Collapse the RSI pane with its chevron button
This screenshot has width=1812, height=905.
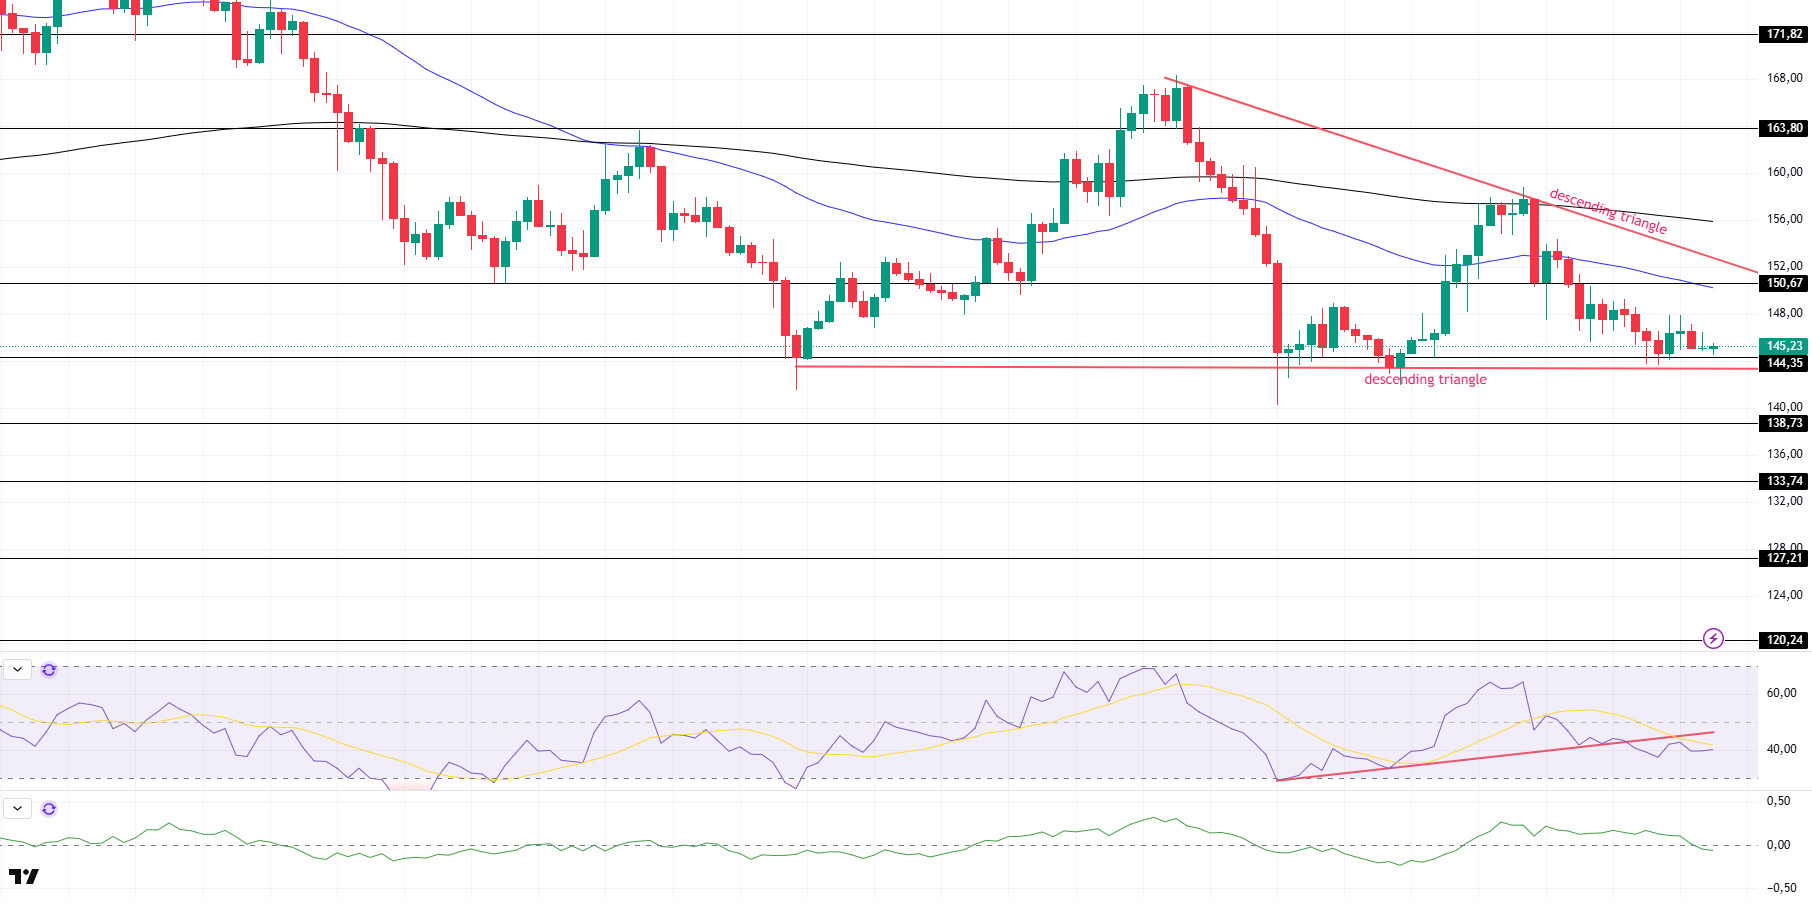(x=18, y=670)
